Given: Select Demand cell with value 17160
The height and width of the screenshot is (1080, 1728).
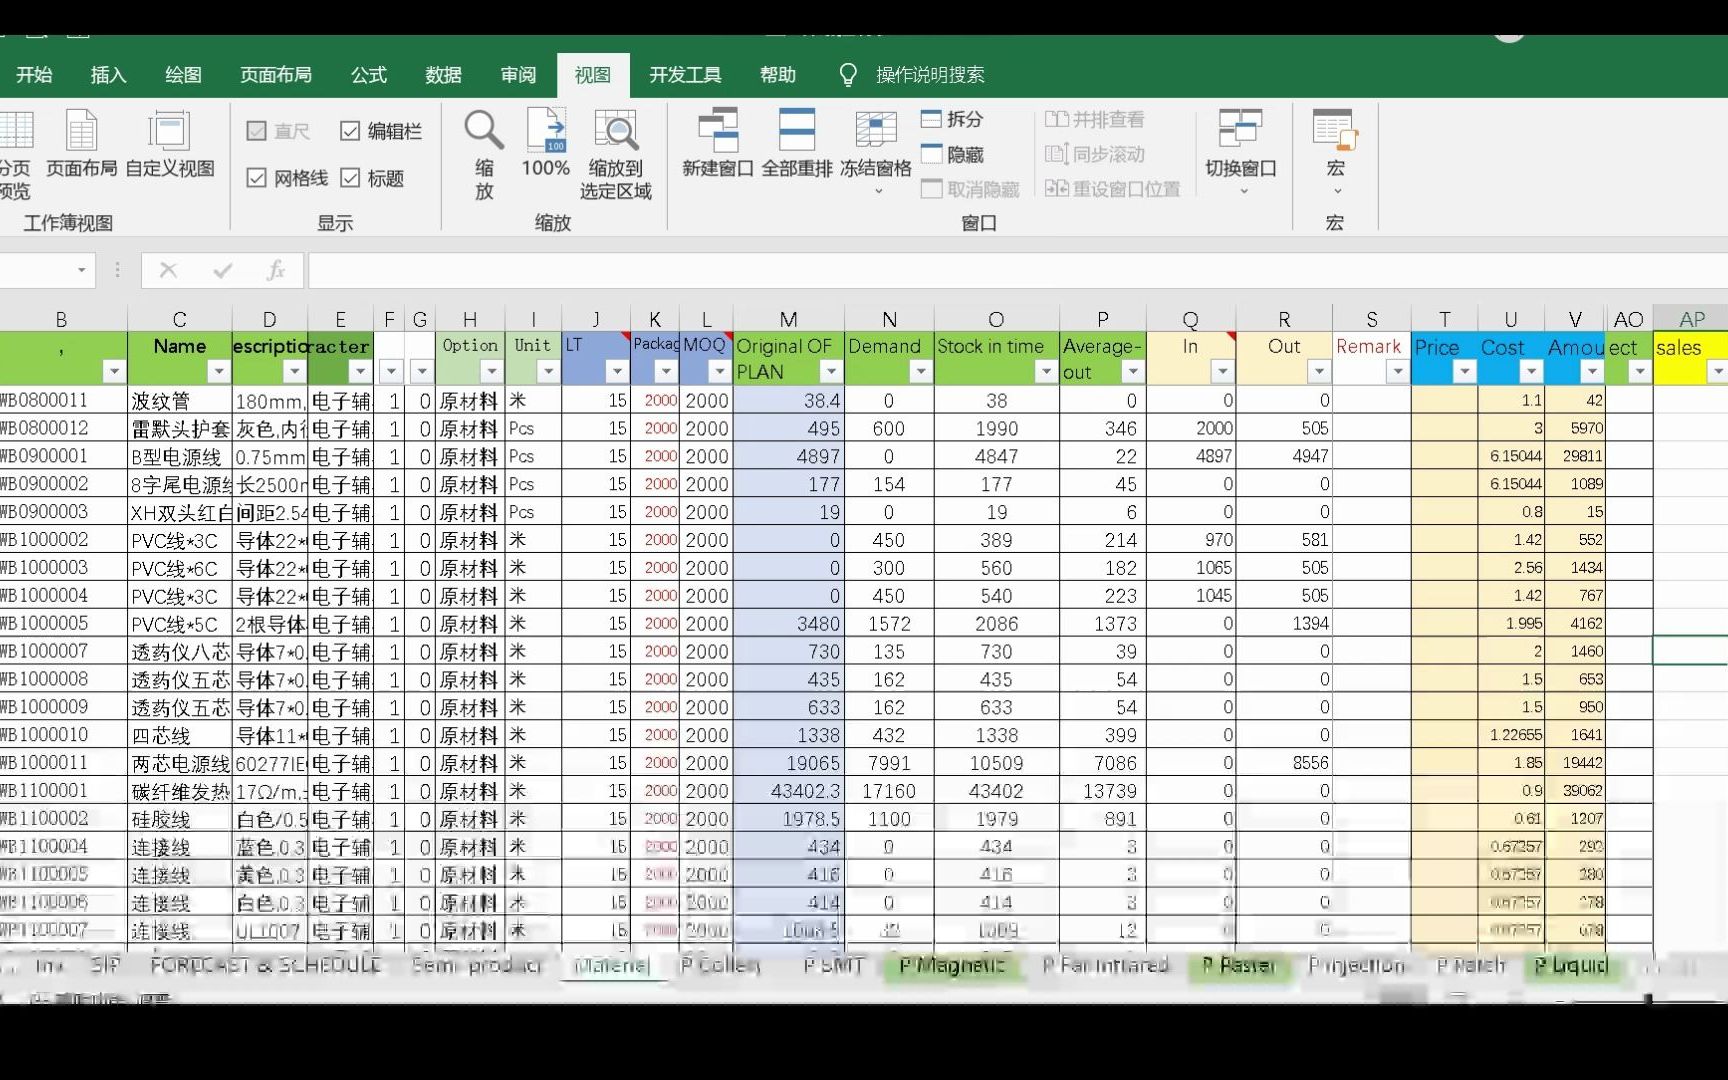Looking at the screenshot, I should click(x=889, y=791).
